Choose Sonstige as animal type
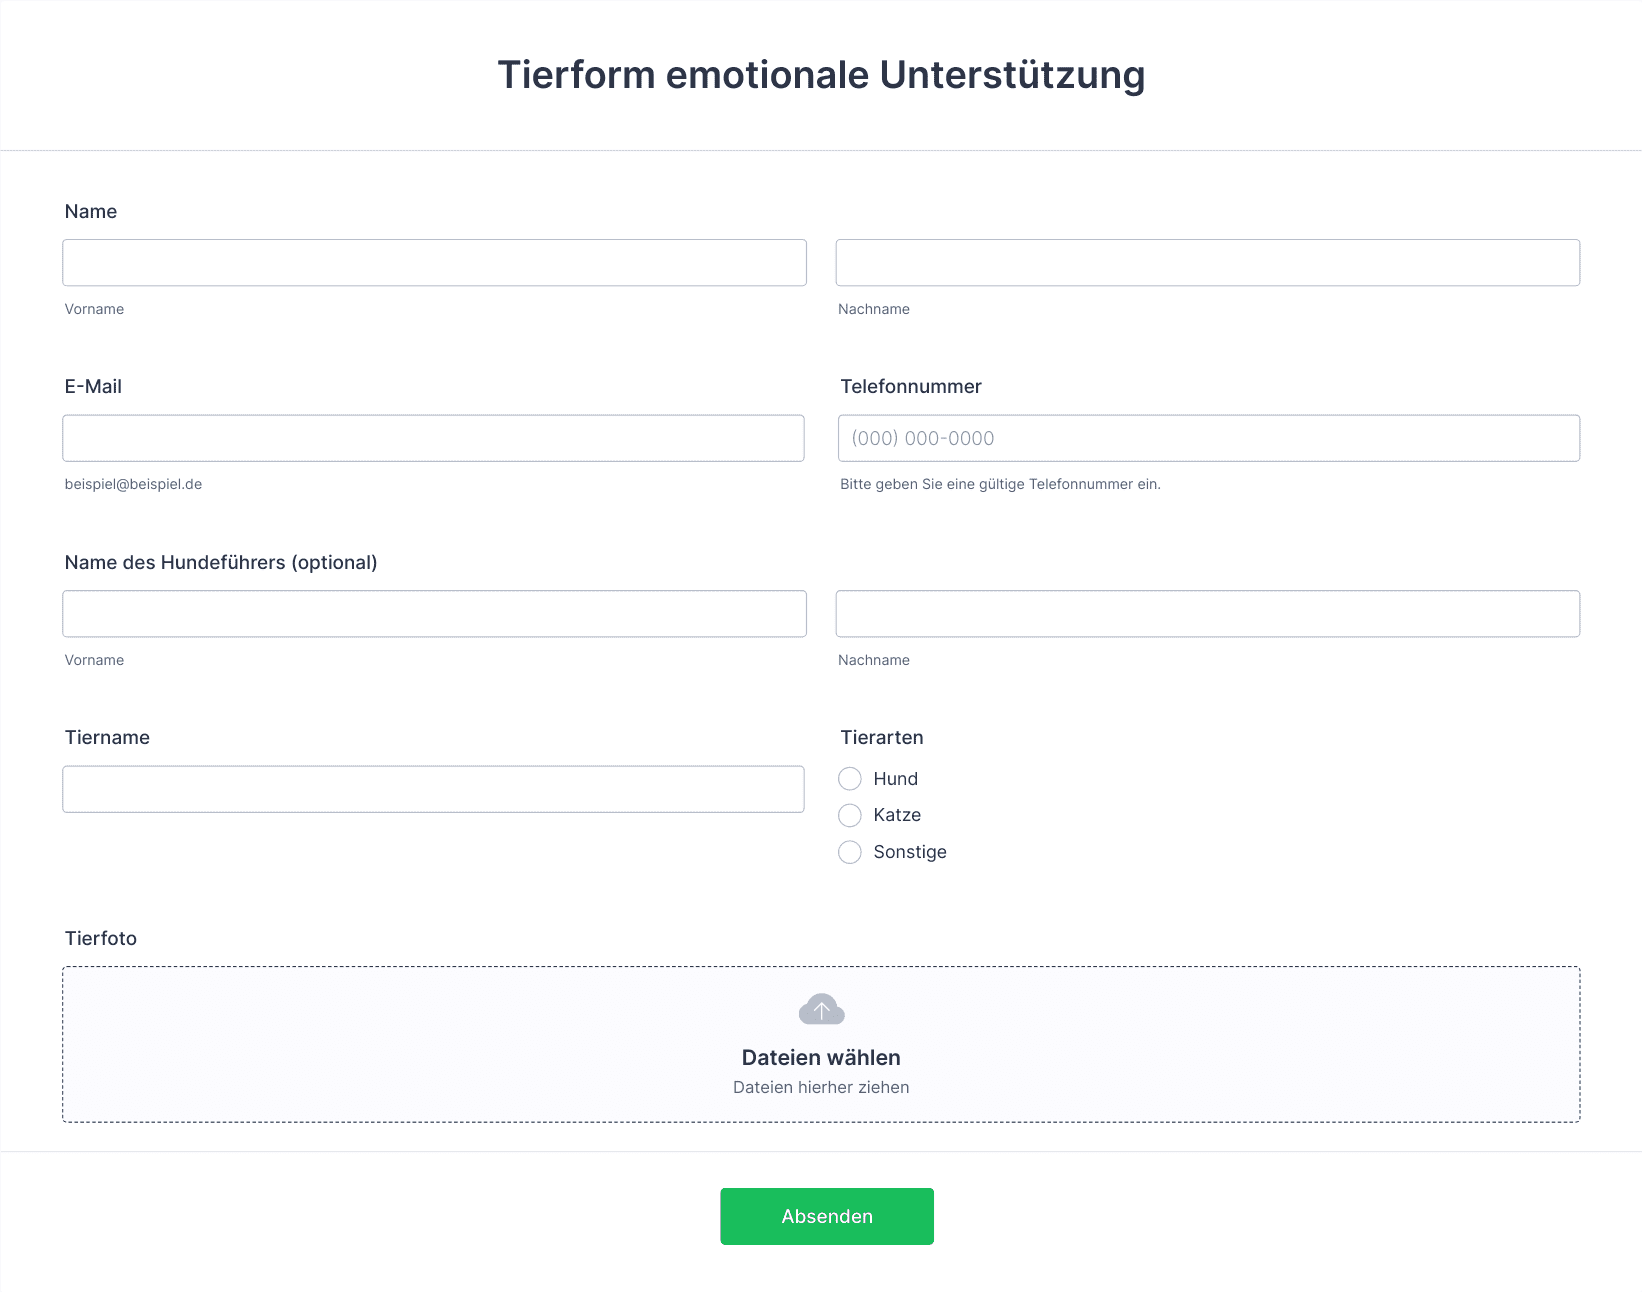This screenshot has height=1292, width=1642. (850, 852)
